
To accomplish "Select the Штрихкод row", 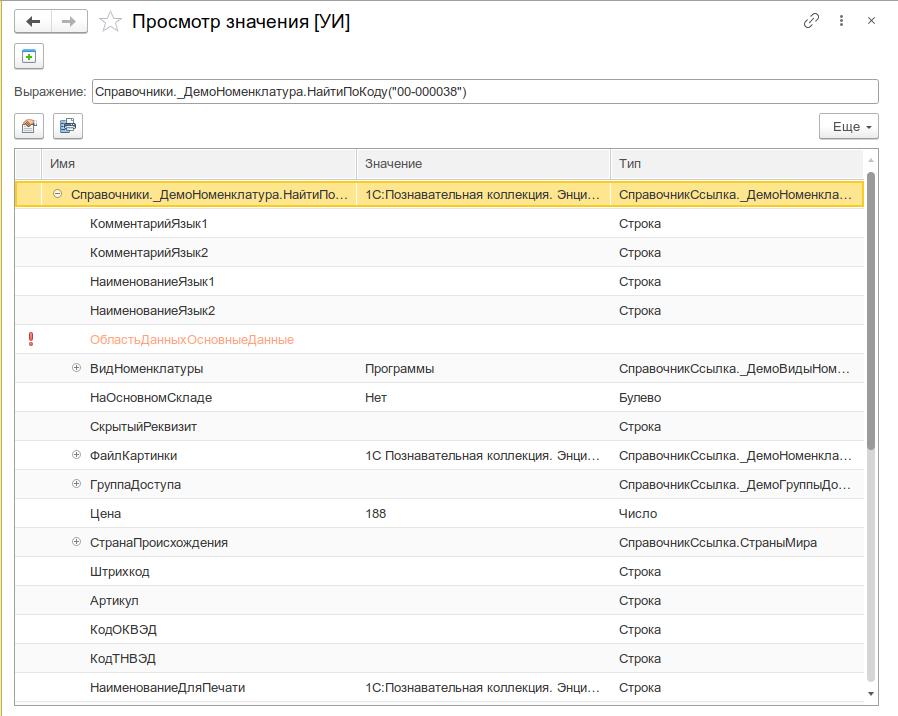I will pos(439,572).
